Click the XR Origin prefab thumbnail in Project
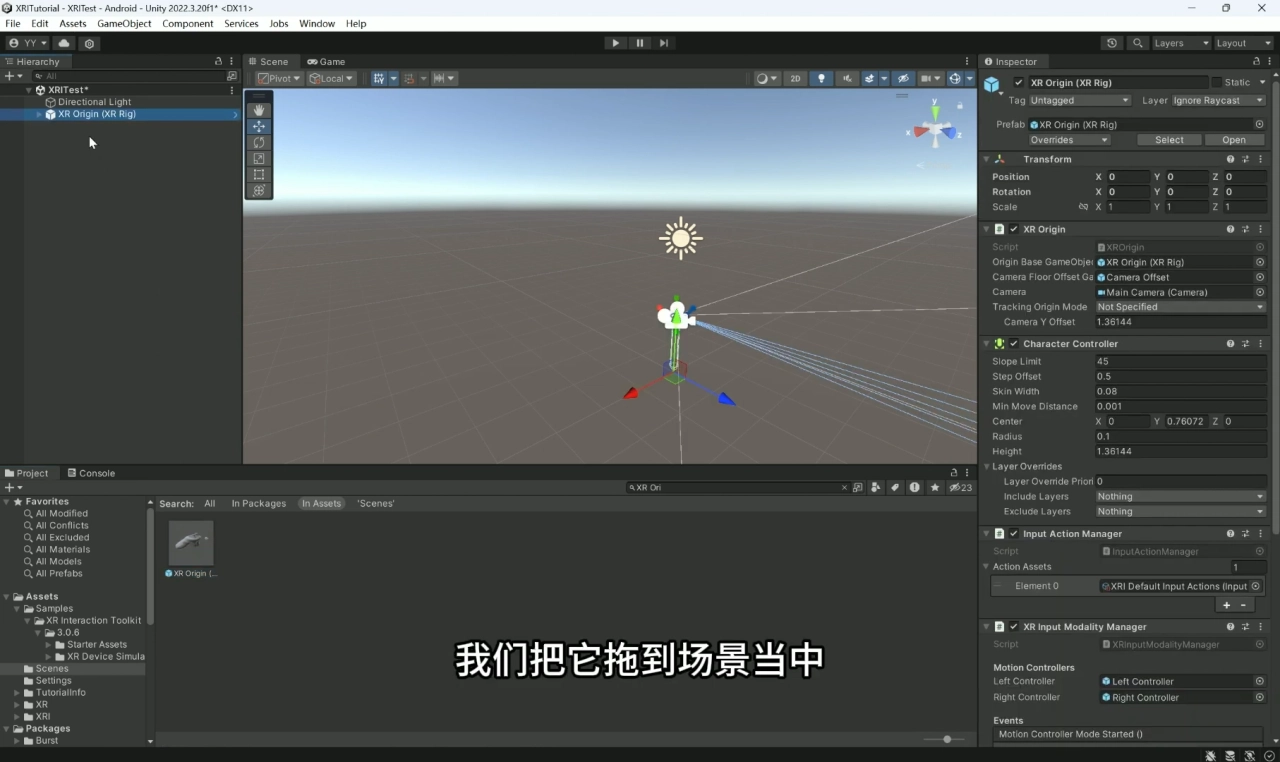The width and height of the screenshot is (1280, 762). (191, 543)
